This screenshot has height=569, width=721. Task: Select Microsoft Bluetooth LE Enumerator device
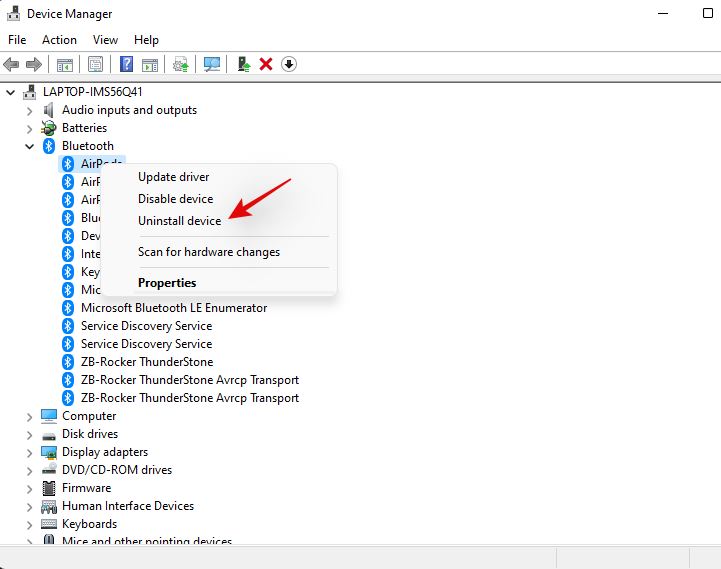pos(173,308)
